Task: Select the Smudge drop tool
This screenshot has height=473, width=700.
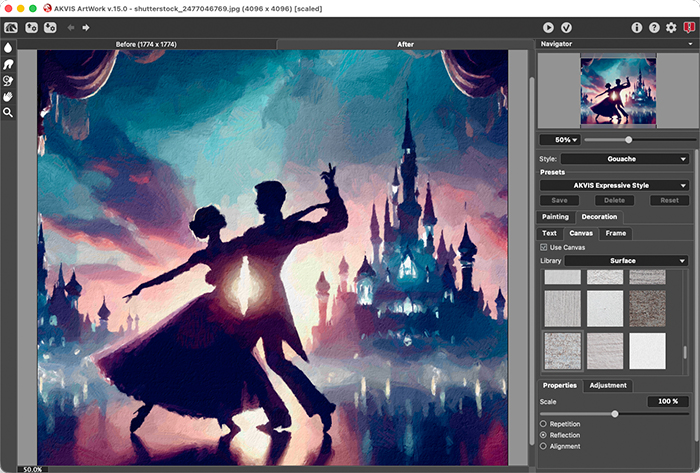Action: click(x=8, y=47)
